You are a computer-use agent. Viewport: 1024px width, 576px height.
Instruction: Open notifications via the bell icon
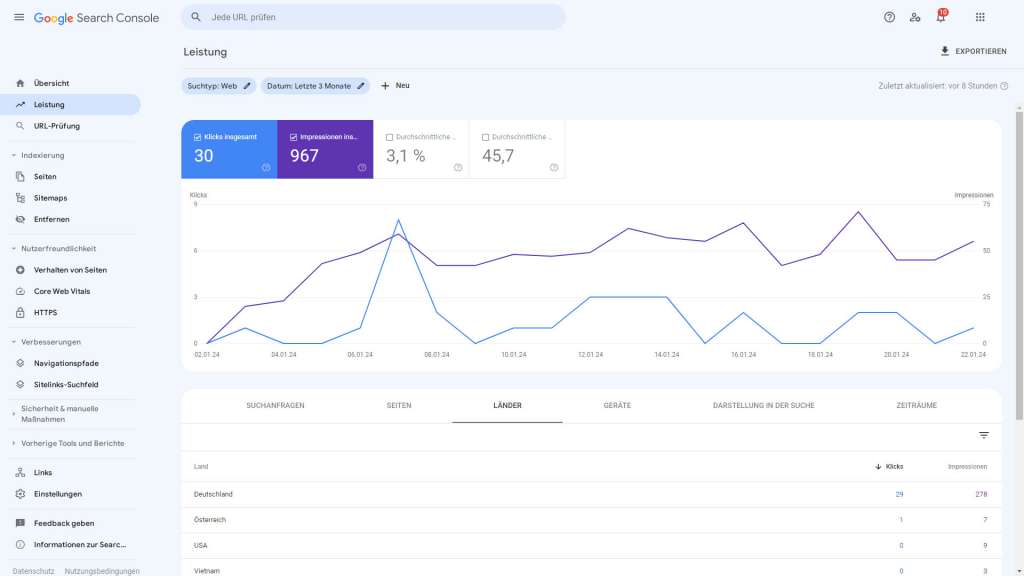(940, 17)
